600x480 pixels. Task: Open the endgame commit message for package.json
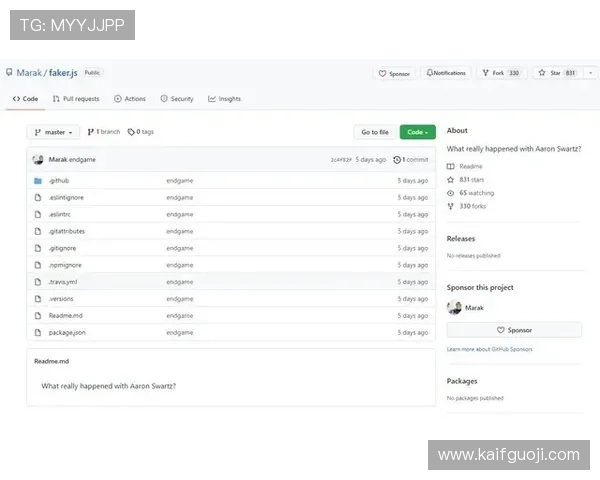(180, 333)
